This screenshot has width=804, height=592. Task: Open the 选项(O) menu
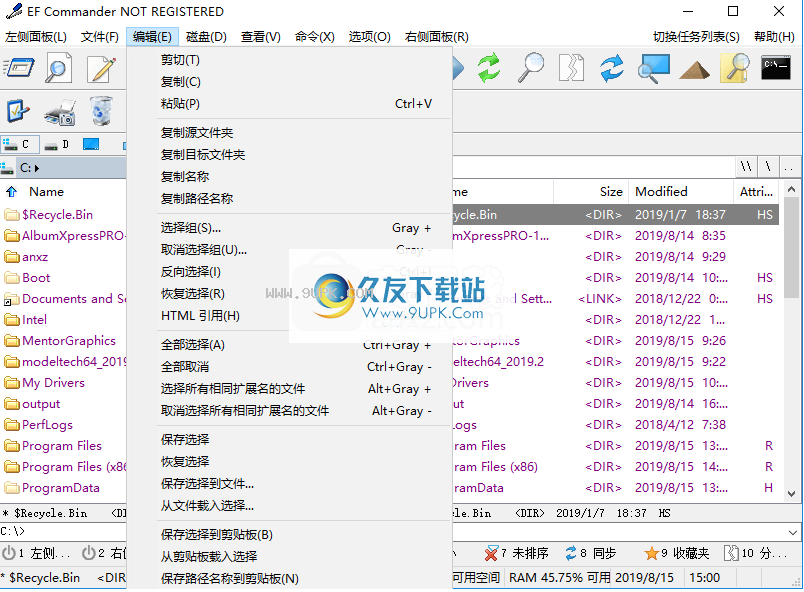[369, 37]
